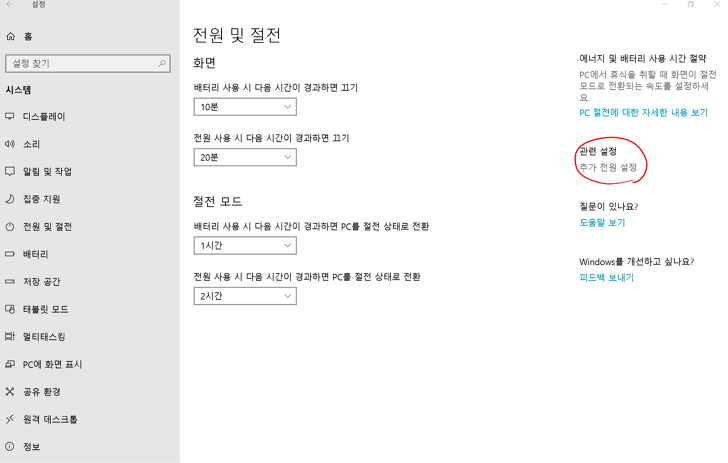This screenshot has width=728, height=463.
Task: Click the 멀티태스킹 icon
Action: [10, 336]
